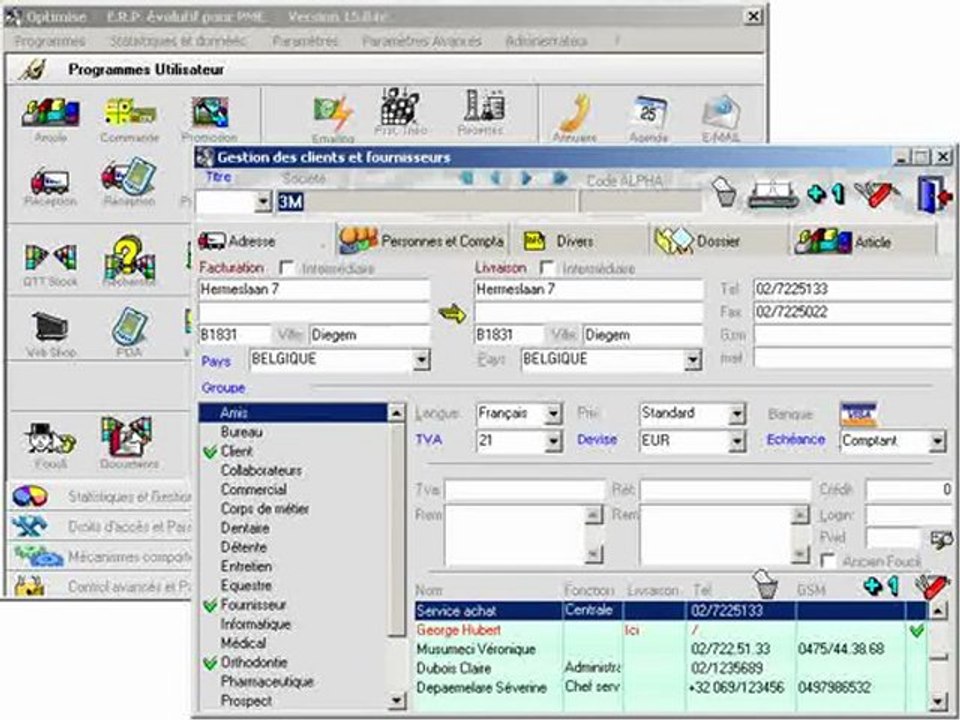Add a contact with the contacts +1 icon
Viewport: 960px width, 720px height.
[880, 586]
